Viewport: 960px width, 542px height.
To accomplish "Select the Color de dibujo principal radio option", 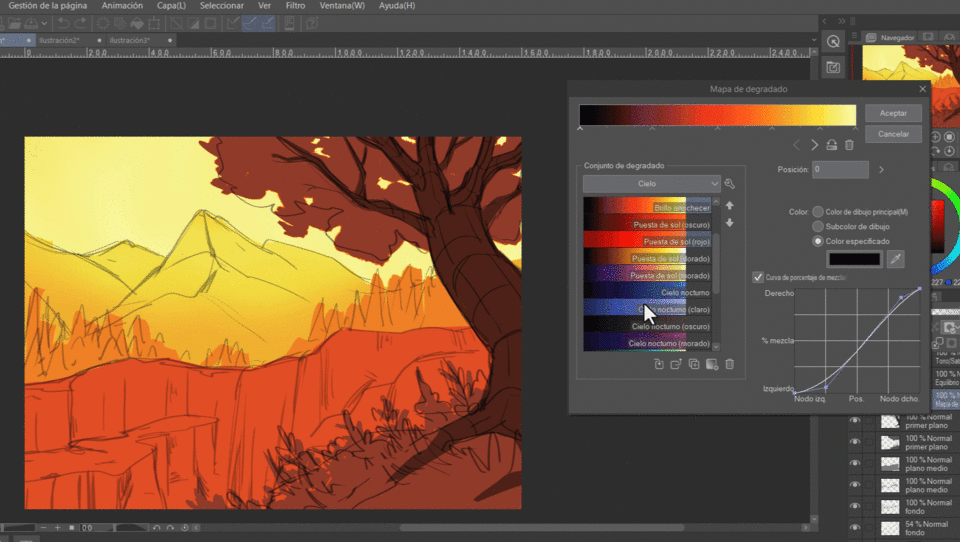I will pyautogui.click(x=818, y=212).
